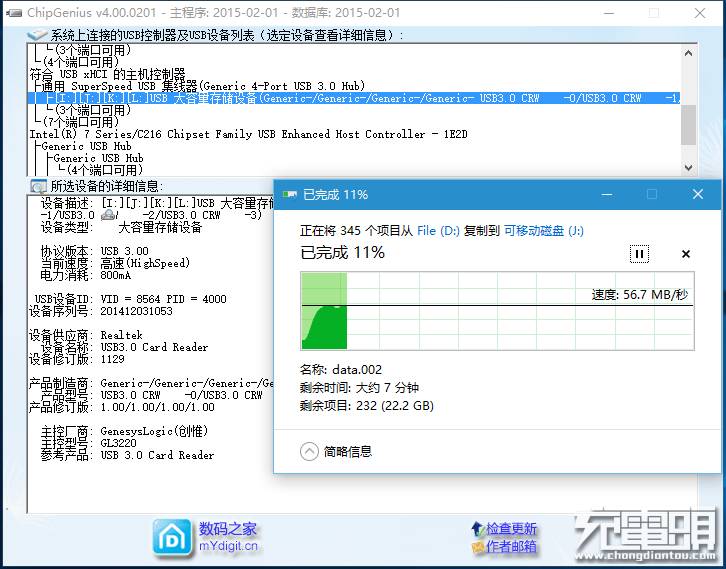Click the VID = 8564 PID = 4000 value
Viewport: 726px width, 569px height.
[x=163, y=299]
